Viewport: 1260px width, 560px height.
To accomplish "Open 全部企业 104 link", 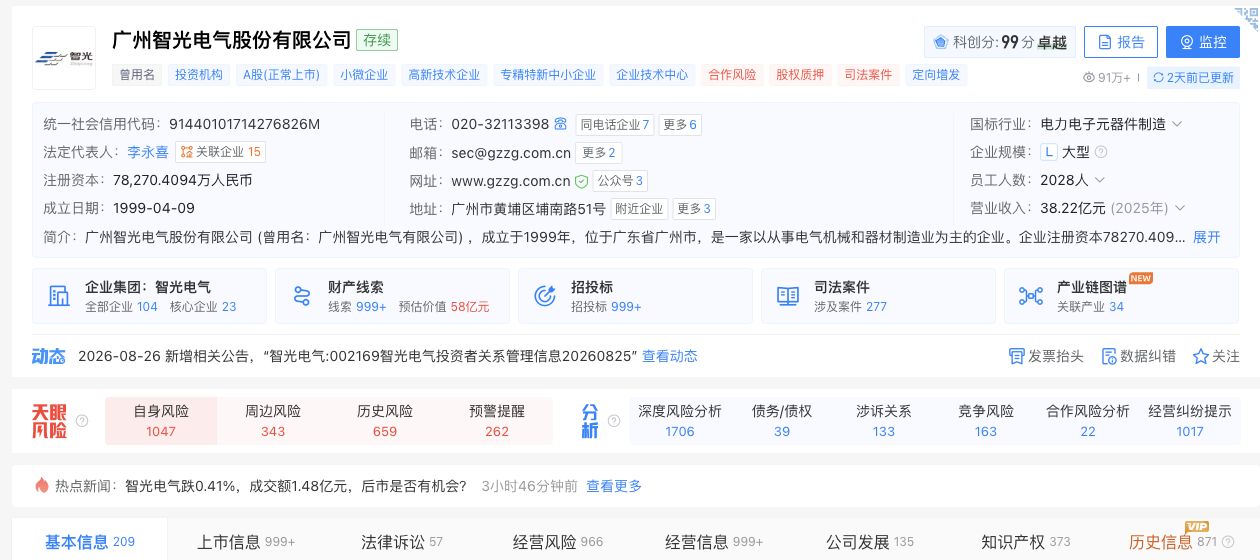I will point(121,306).
